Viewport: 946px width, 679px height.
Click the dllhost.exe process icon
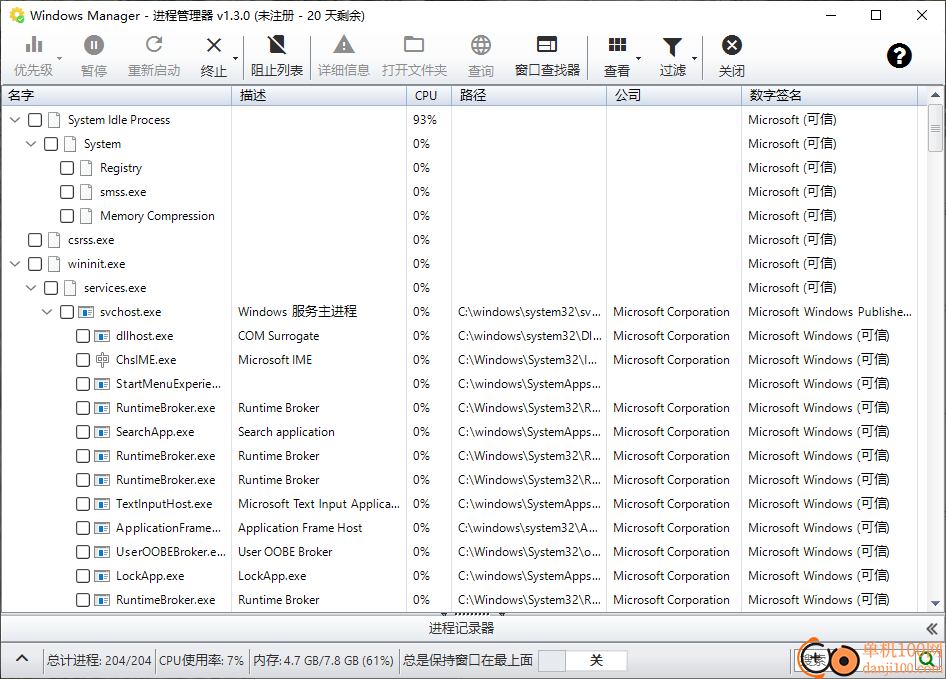(102, 336)
